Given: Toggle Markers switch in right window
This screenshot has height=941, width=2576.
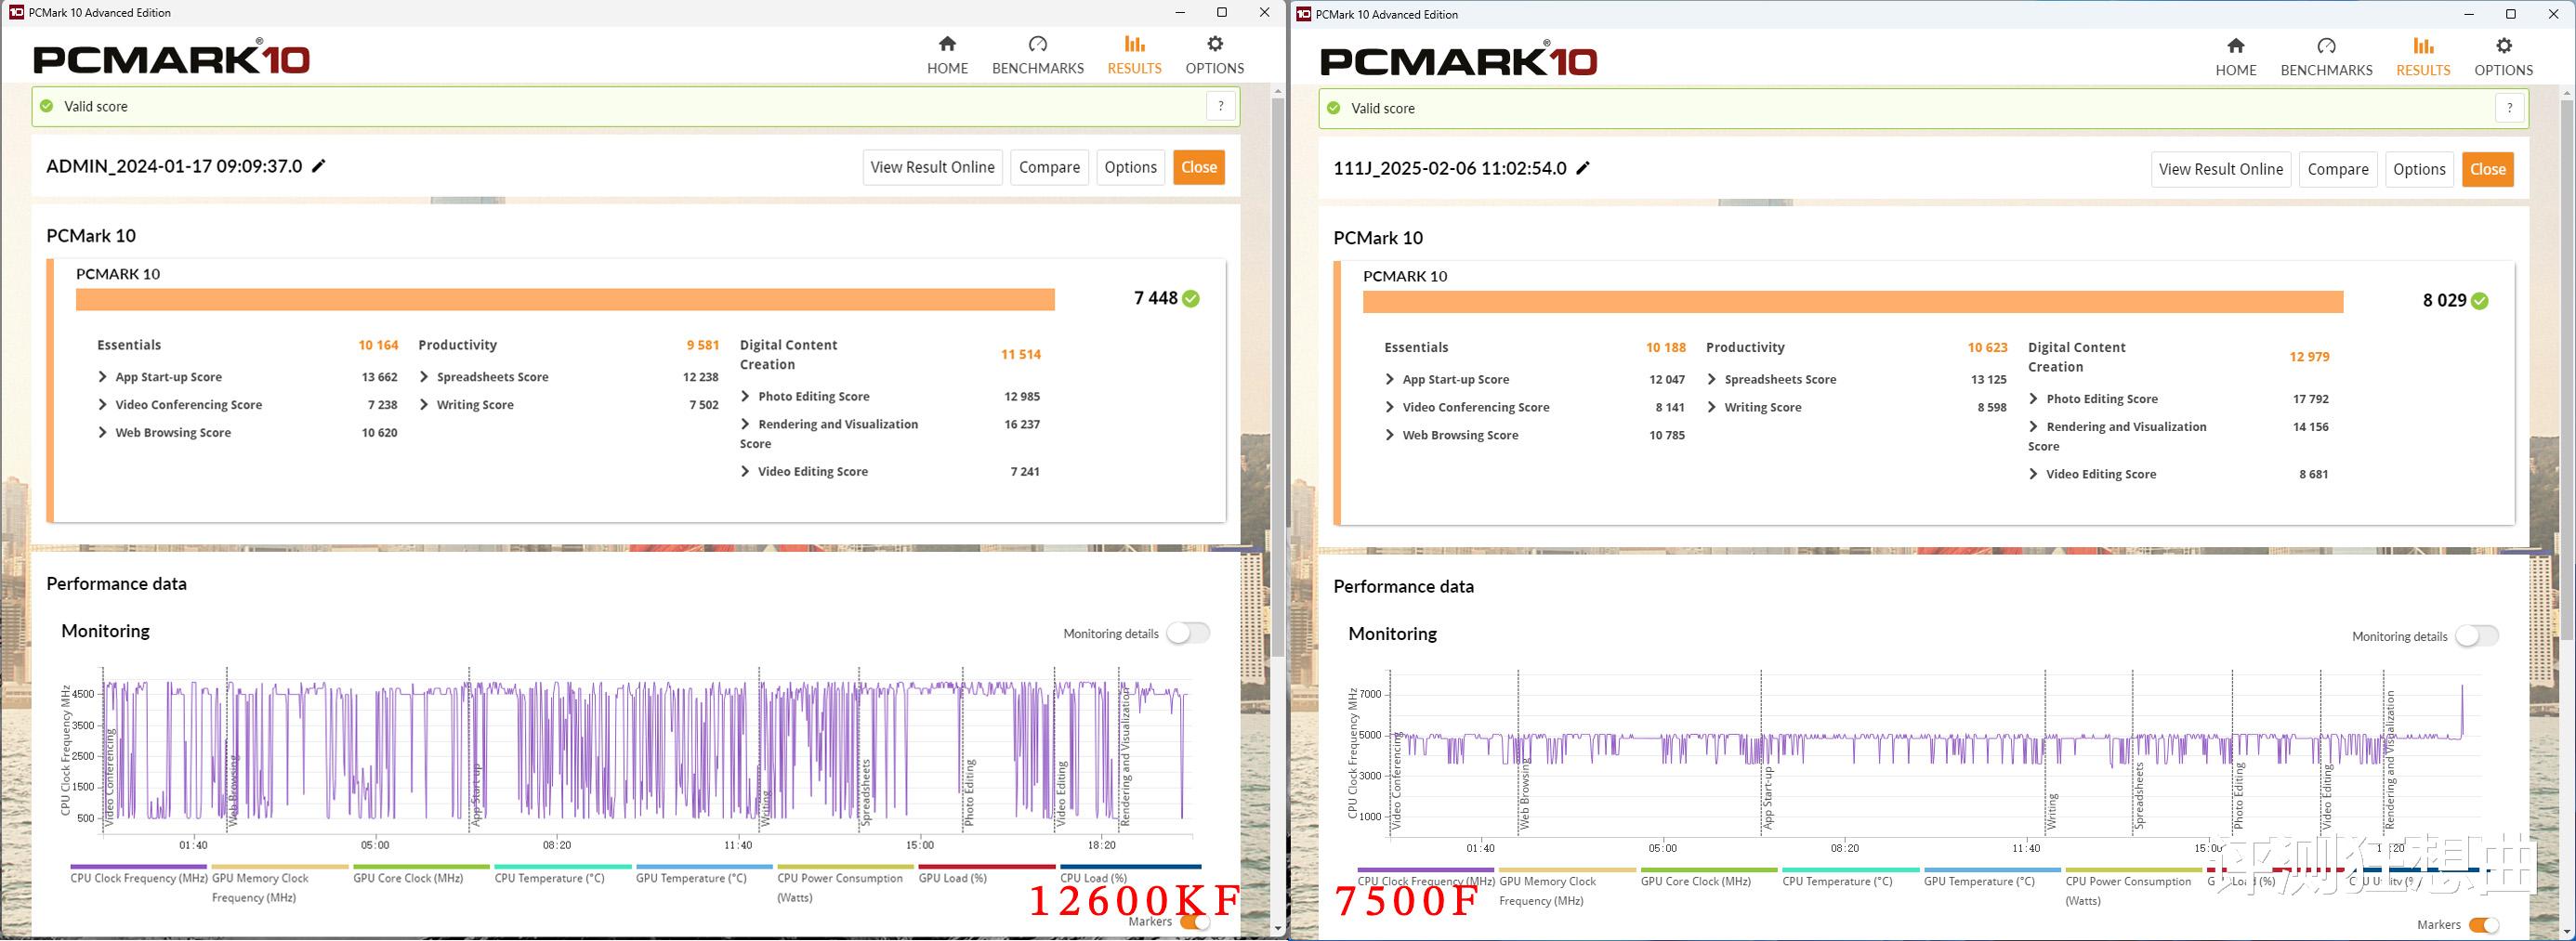Looking at the screenshot, I should 2483,926.
